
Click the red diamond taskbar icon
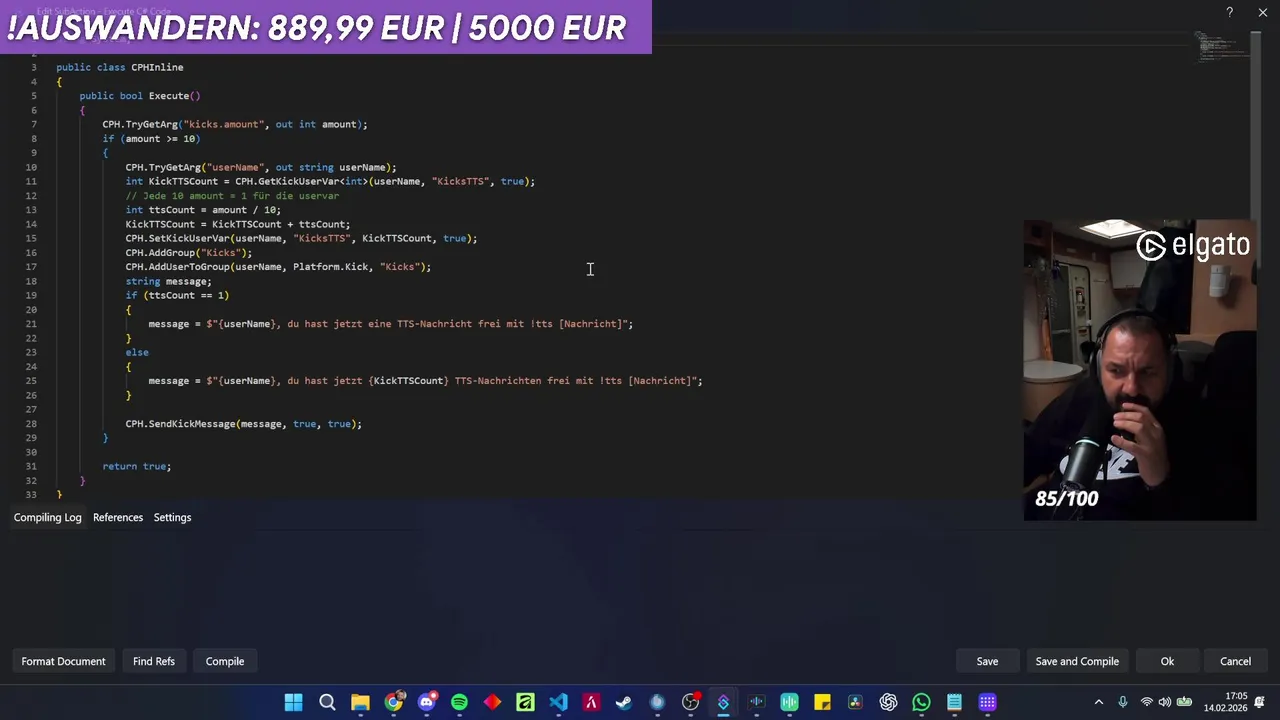(492, 702)
